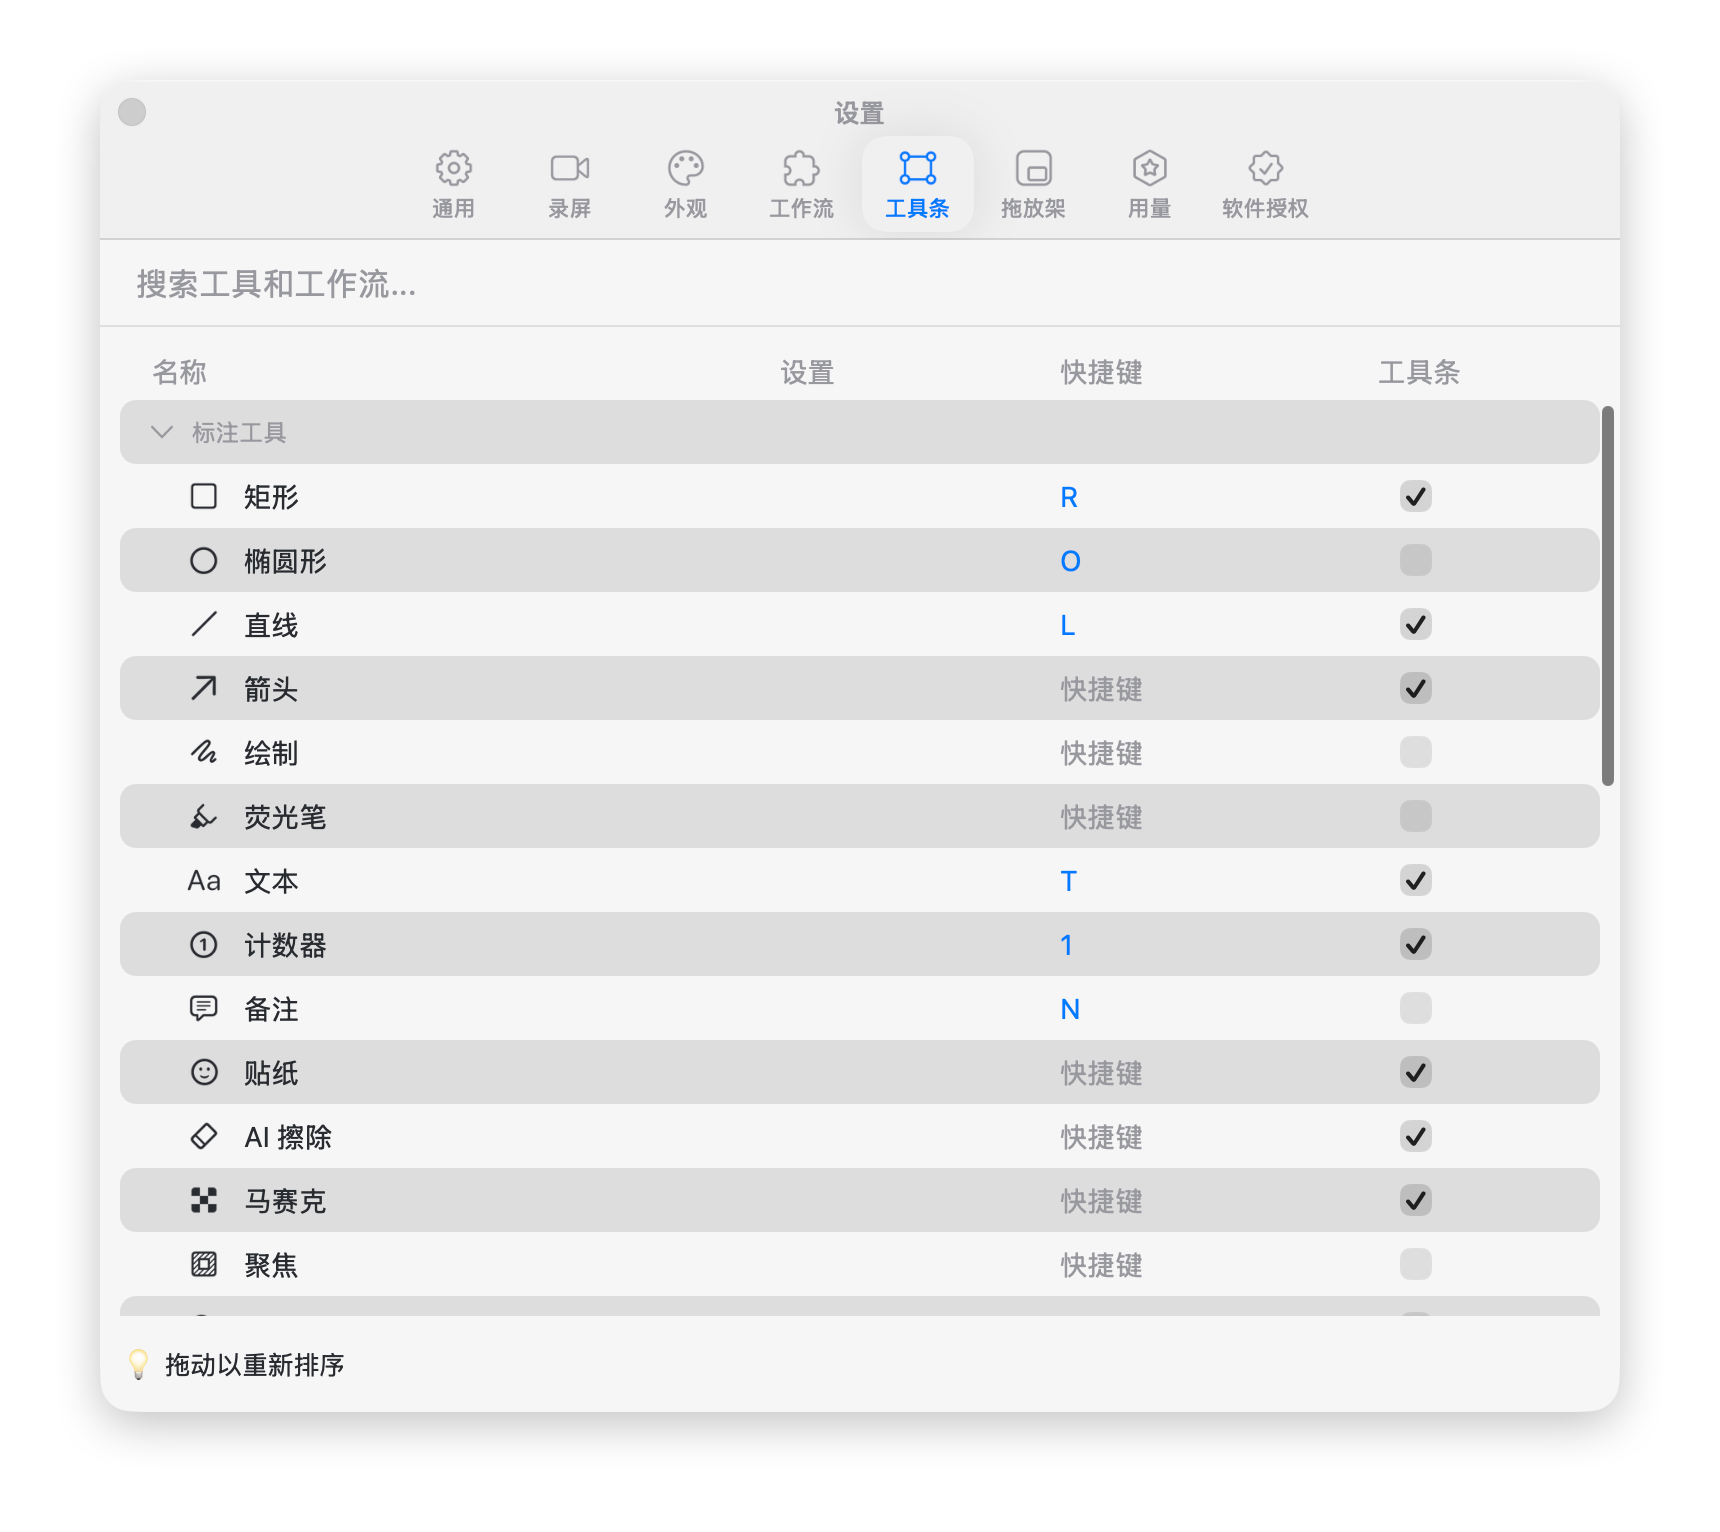The width and height of the screenshot is (1720, 1532).
Task: Enable the toolbar checkbox for 绘制
Action: click(1416, 752)
